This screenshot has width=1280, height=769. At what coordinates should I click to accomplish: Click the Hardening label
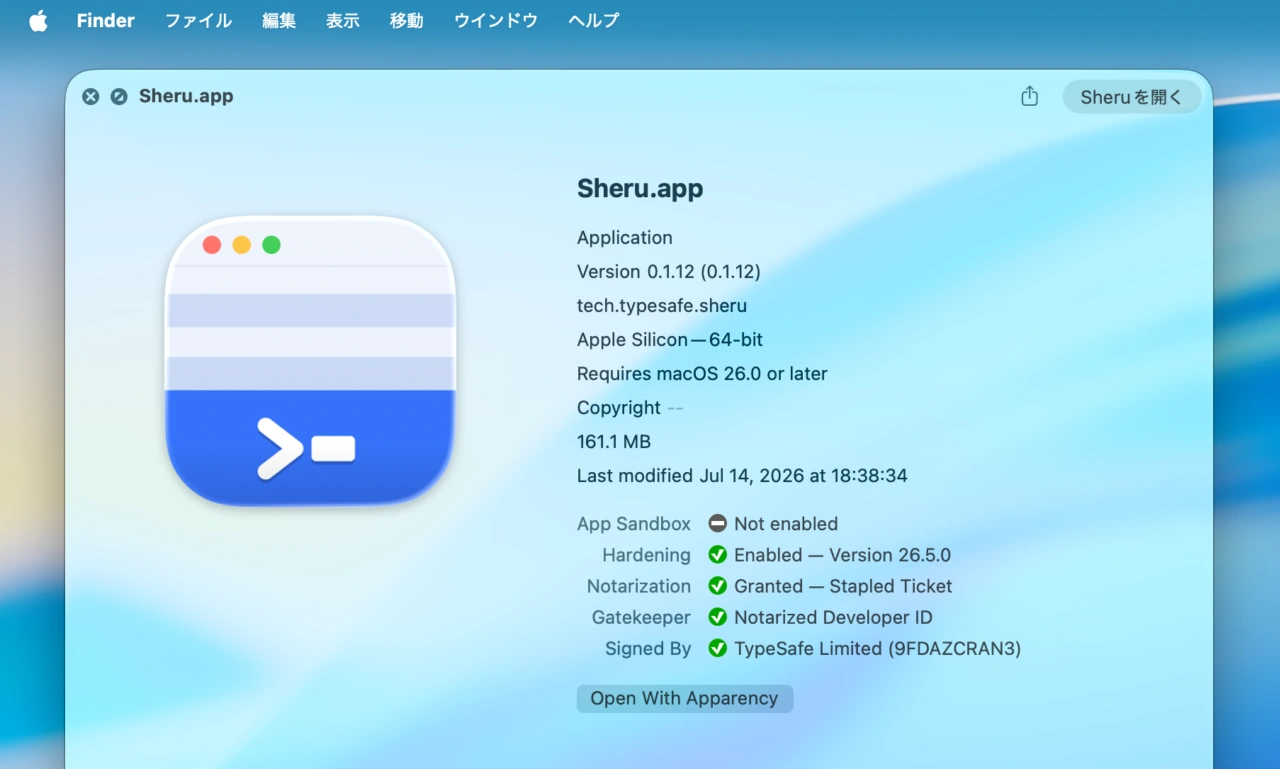click(646, 555)
